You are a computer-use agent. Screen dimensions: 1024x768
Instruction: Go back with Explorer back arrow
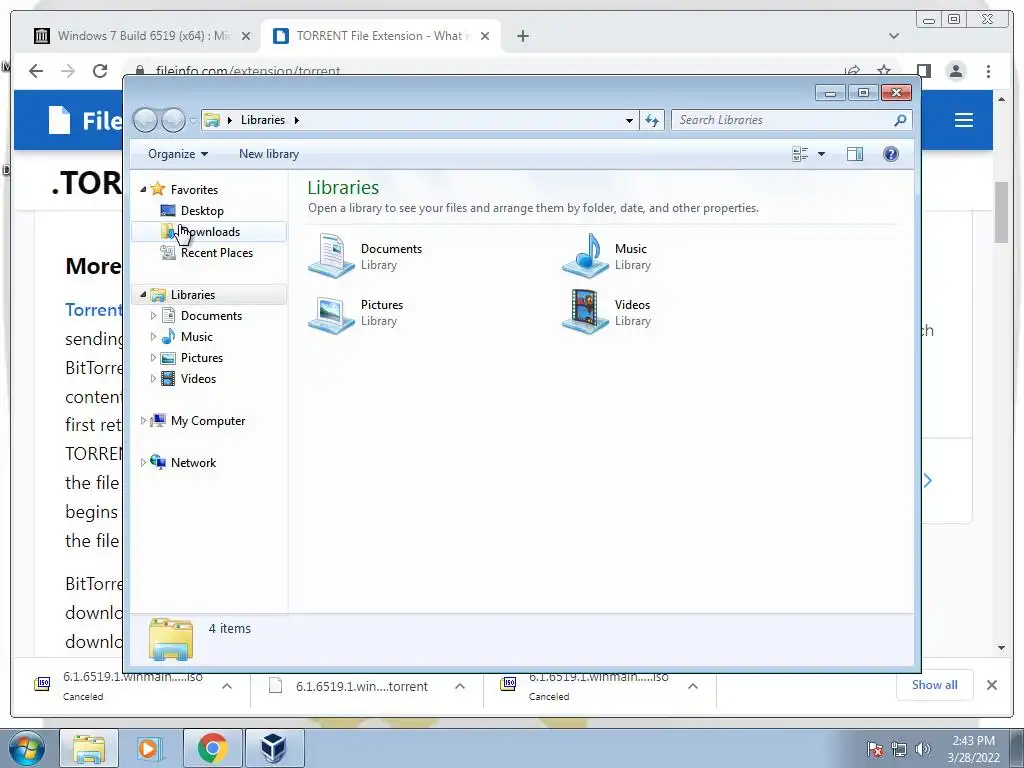[145, 120]
